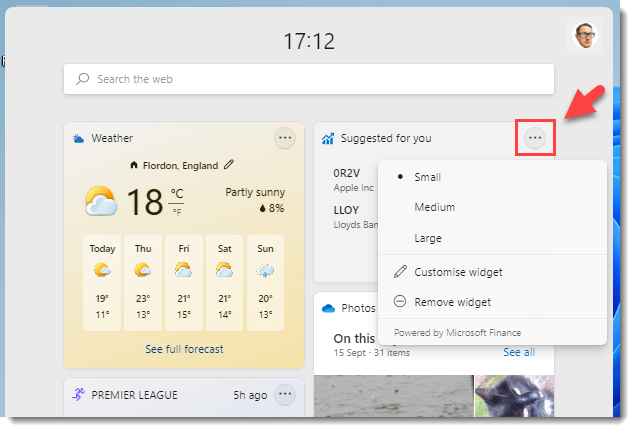Click the Search the web field
This screenshot has width=635, height=432.
[x=309, y=79]
